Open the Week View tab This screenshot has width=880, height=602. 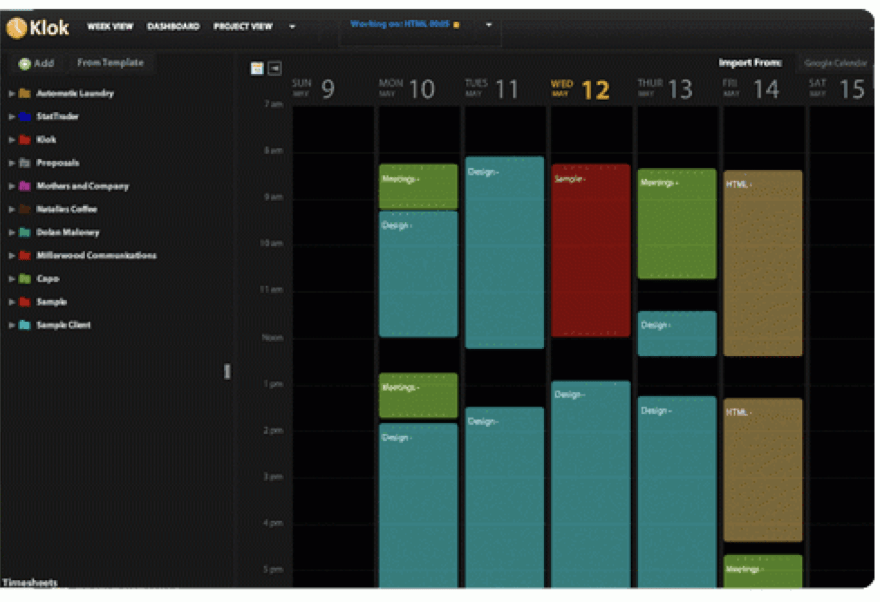[x=110, y=26]
